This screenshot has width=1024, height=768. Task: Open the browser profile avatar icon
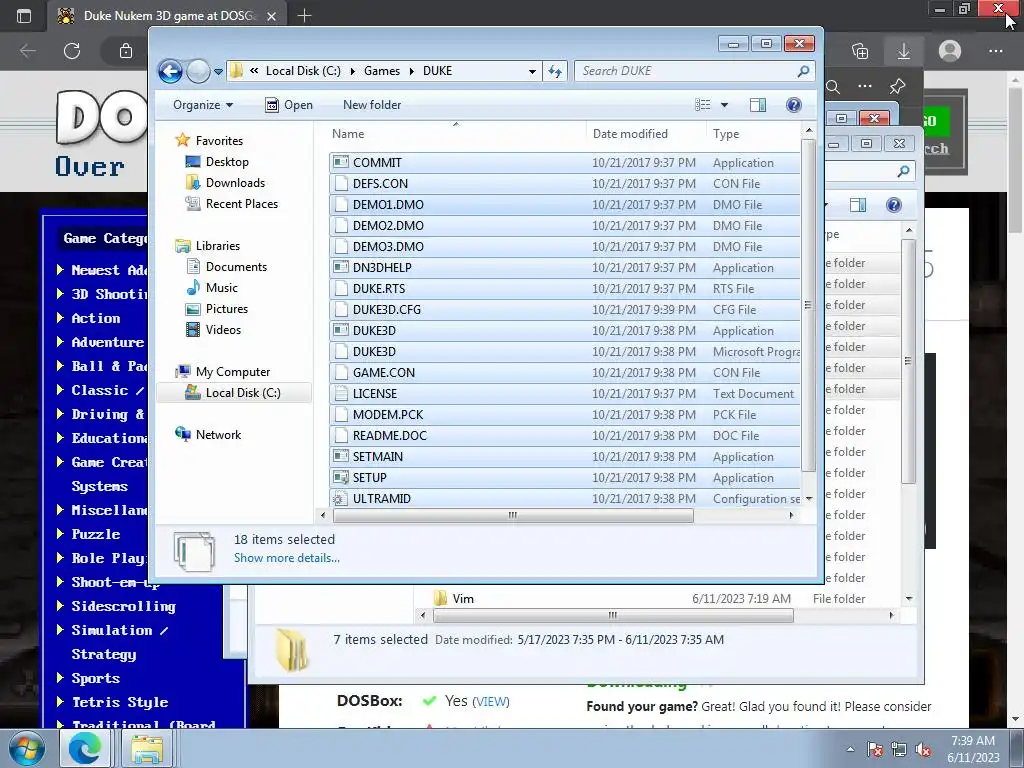click(950, 51)
